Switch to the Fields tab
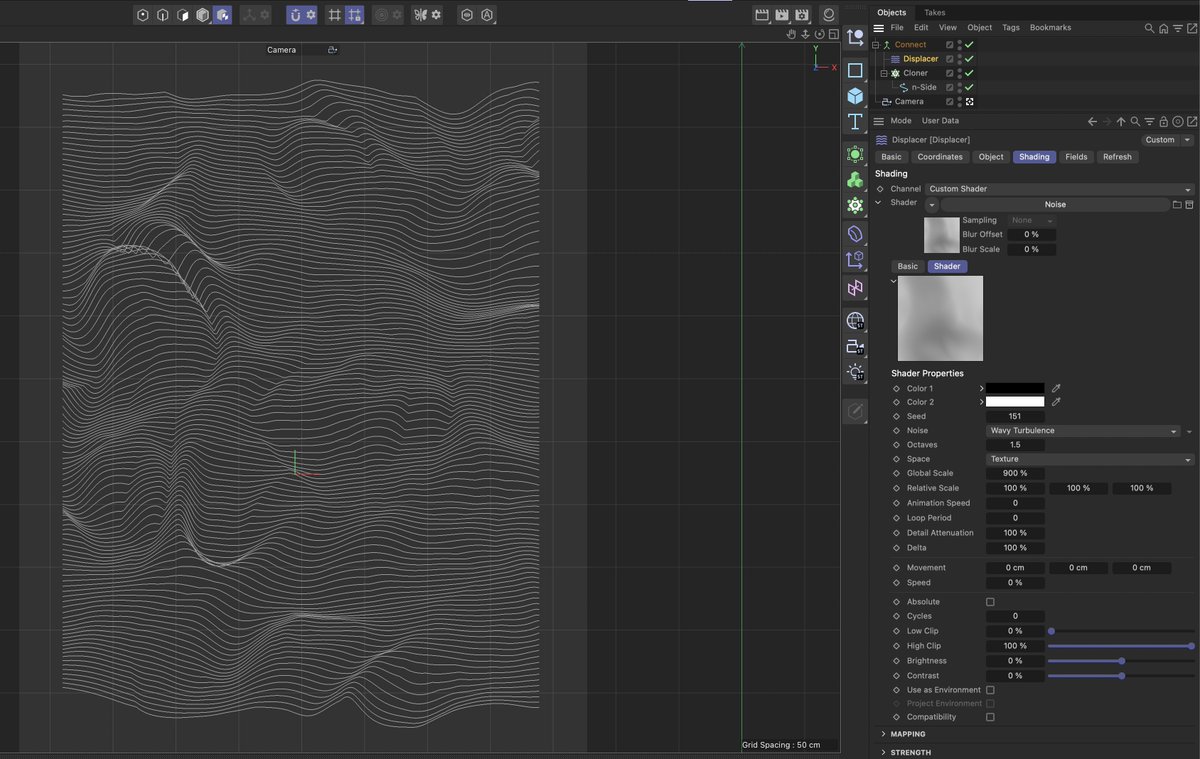 (1076, 157)
